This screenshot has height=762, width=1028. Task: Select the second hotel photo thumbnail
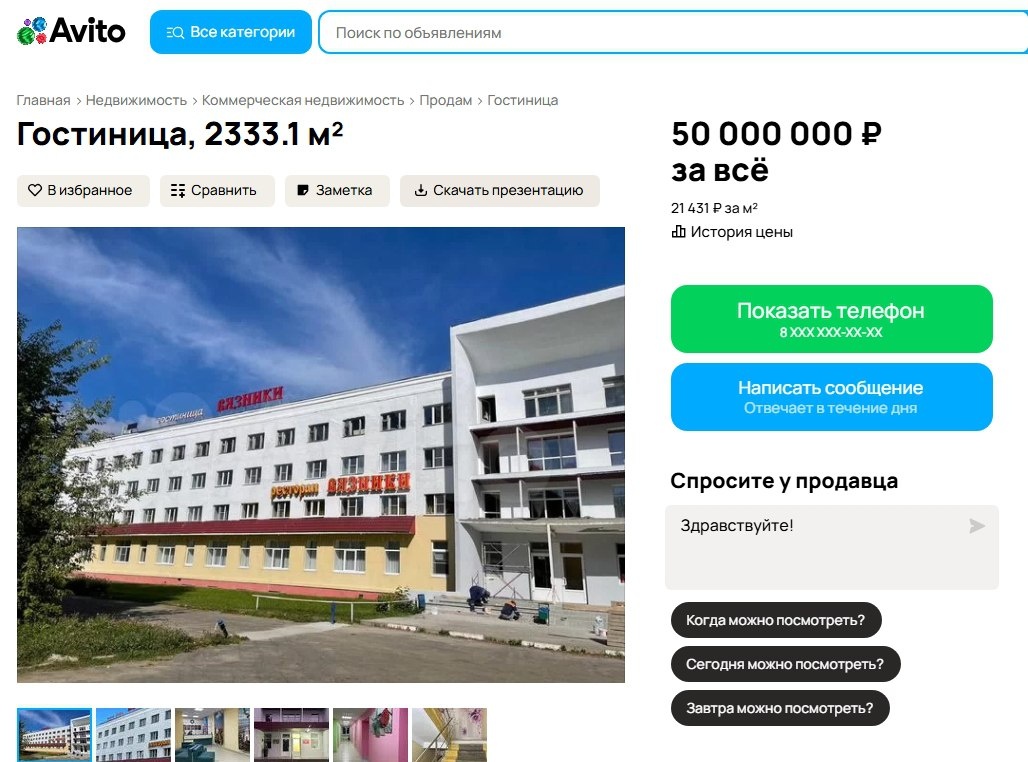coord(133,734)
